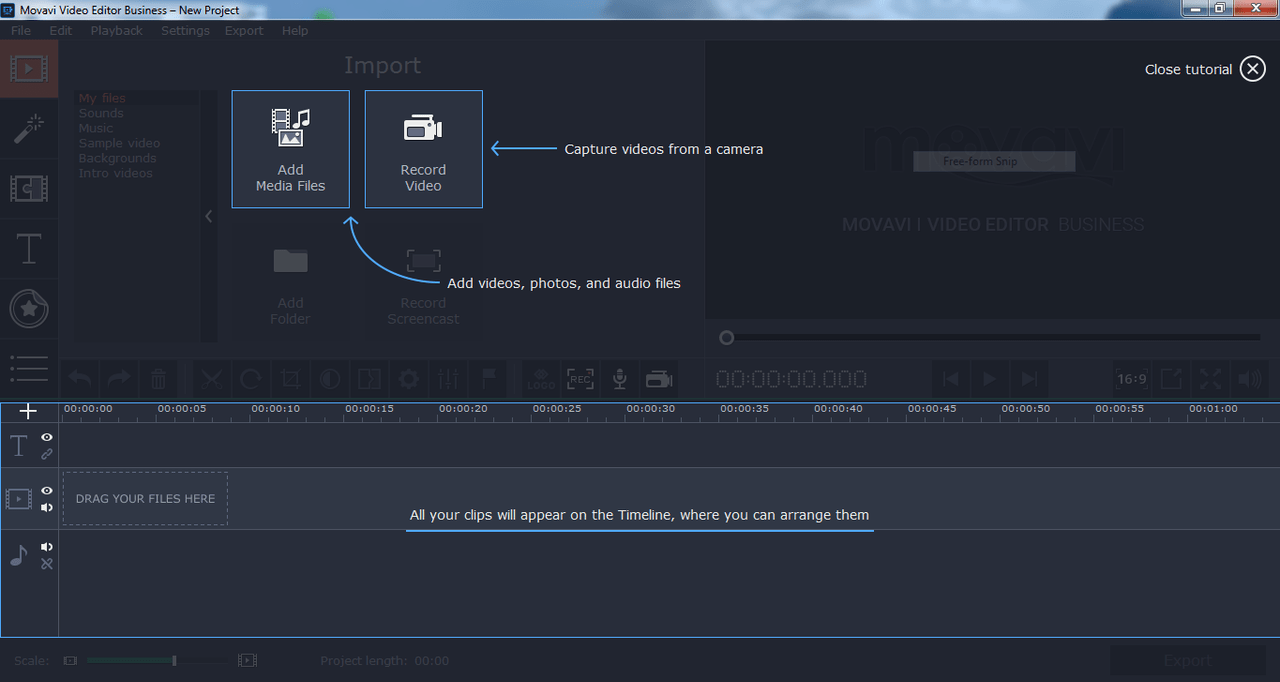The height and width of the screenshot is (682, 1280).
Task: Open the Edit menu
Action: point(61,31)
